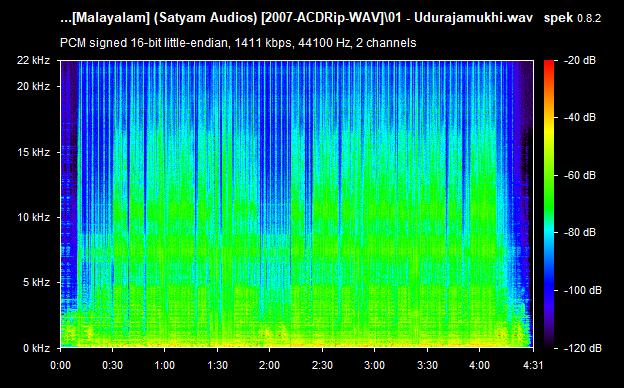Click the 0 kHz frequency axis label
This screenshot has height=388, width=624.
[36, 348]
